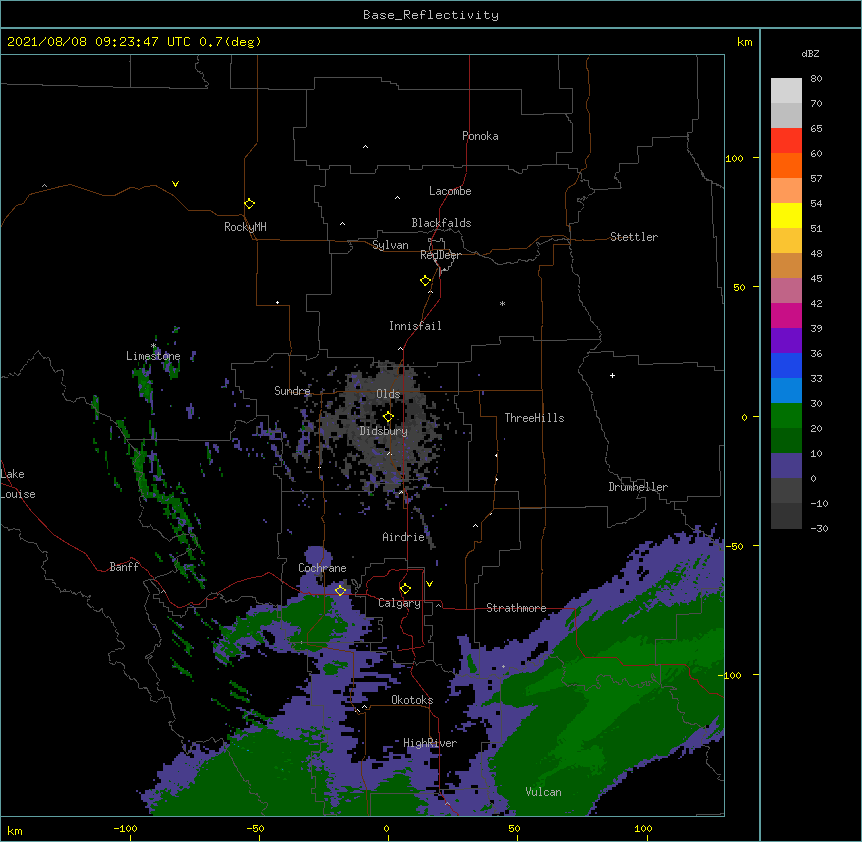Click the -100 tick on the vertical axis
862x842 pixels.
(x=731, y=675)
